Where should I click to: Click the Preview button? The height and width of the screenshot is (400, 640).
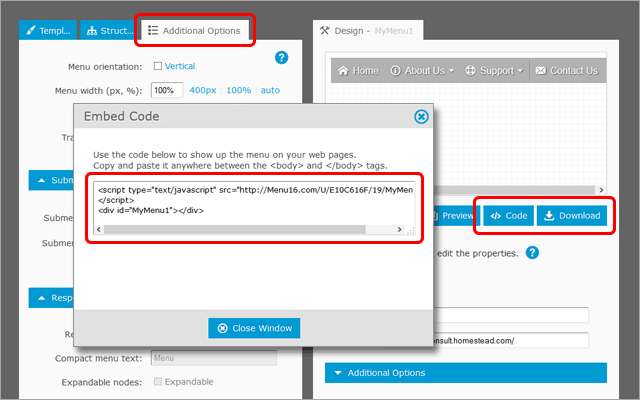coord(456,216)
